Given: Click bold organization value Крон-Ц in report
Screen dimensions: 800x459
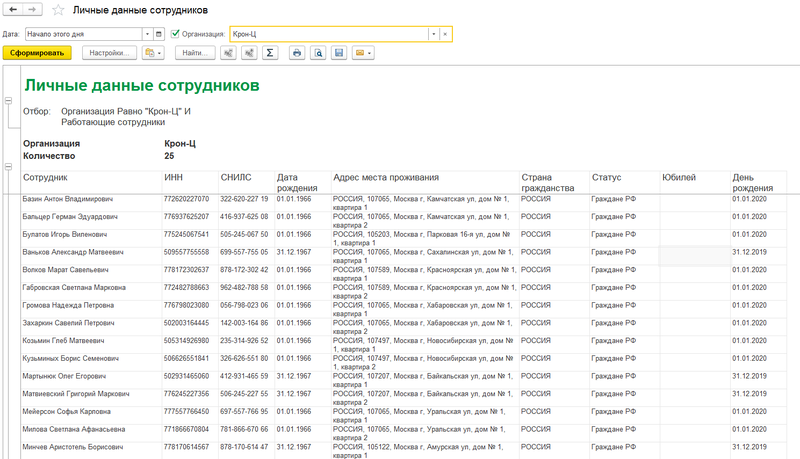Looking at the screenshot, I should (180, 144).
